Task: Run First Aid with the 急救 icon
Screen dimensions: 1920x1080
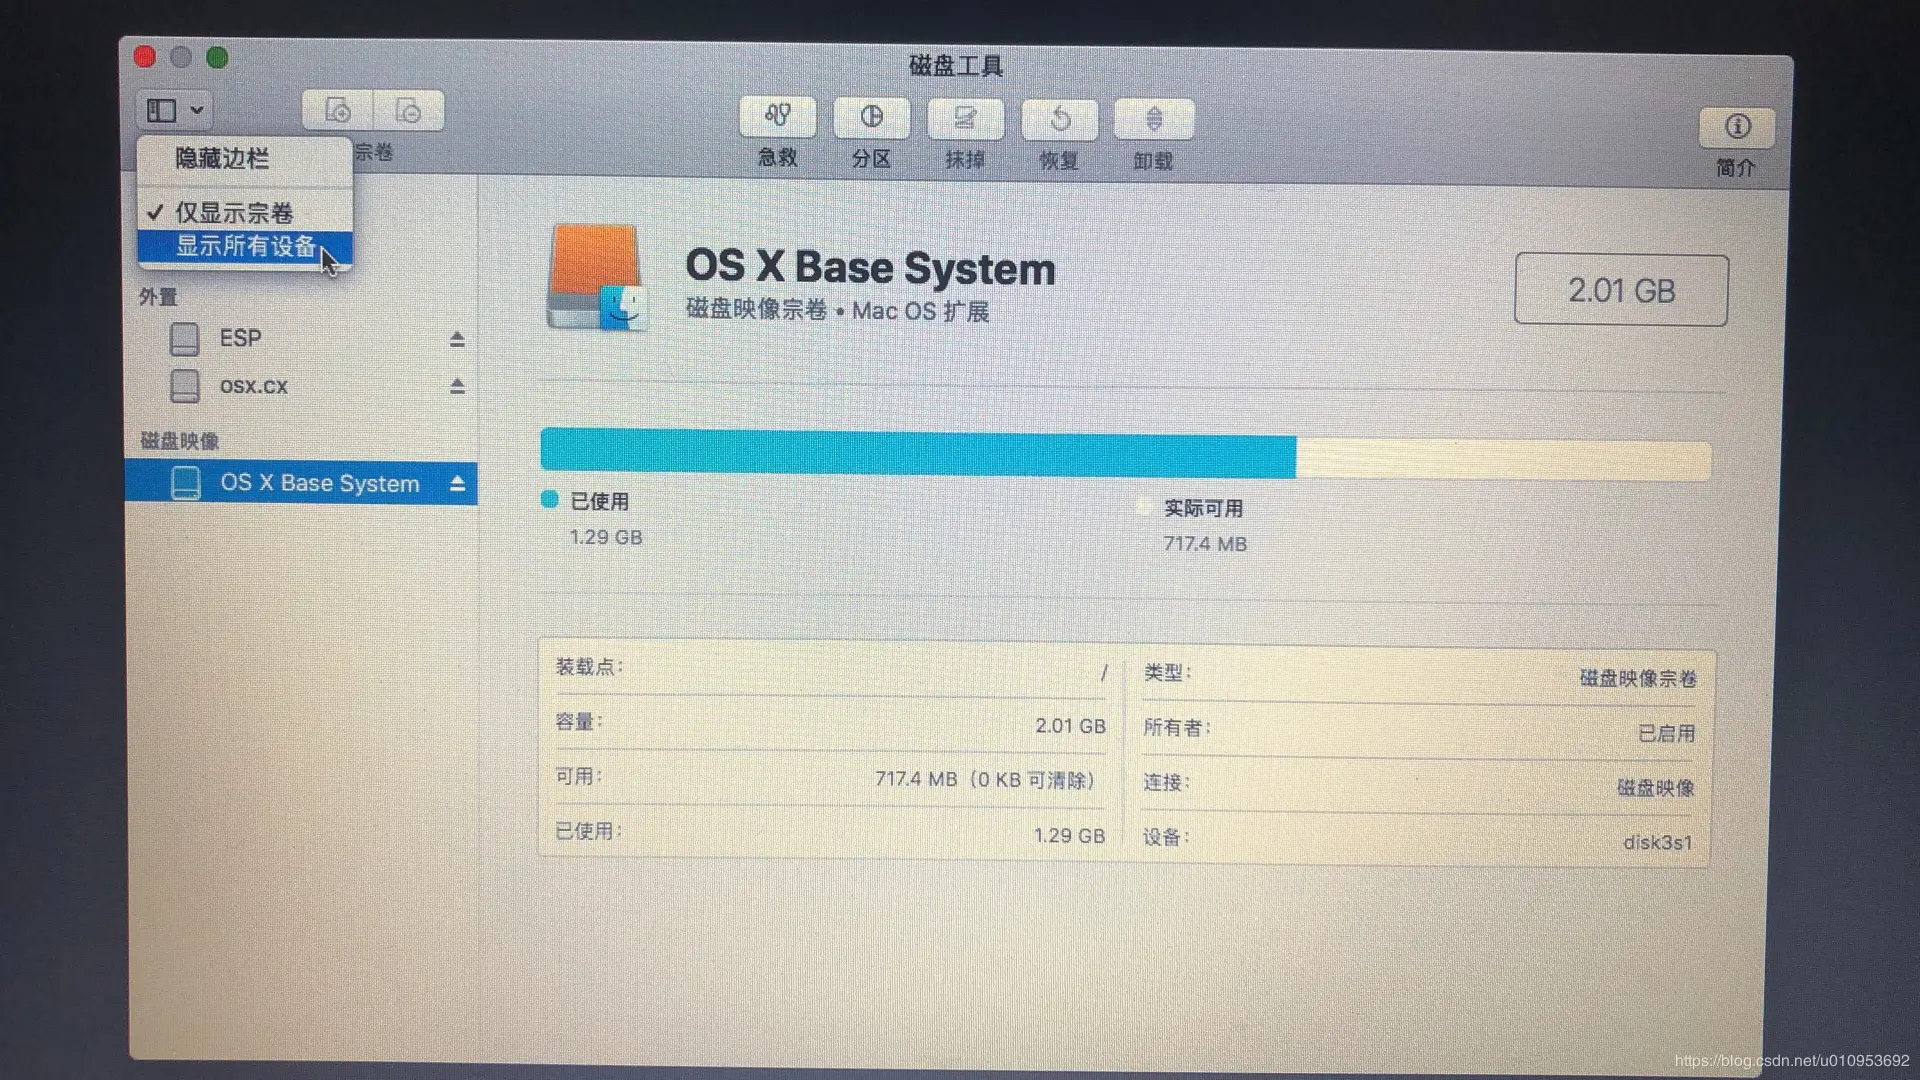Action: click(x=778, y=117)
